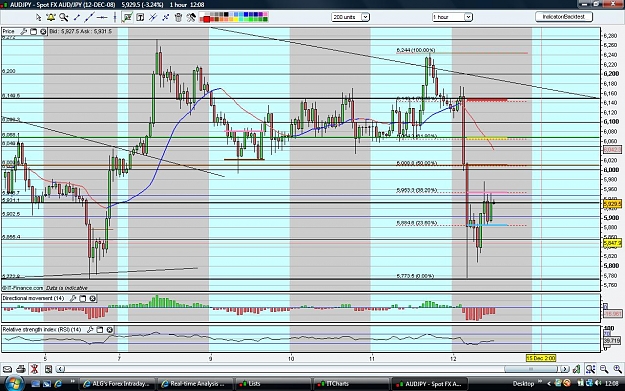
Task: Toggle the highlighted chart indicator tool
Action: point(127,17)
